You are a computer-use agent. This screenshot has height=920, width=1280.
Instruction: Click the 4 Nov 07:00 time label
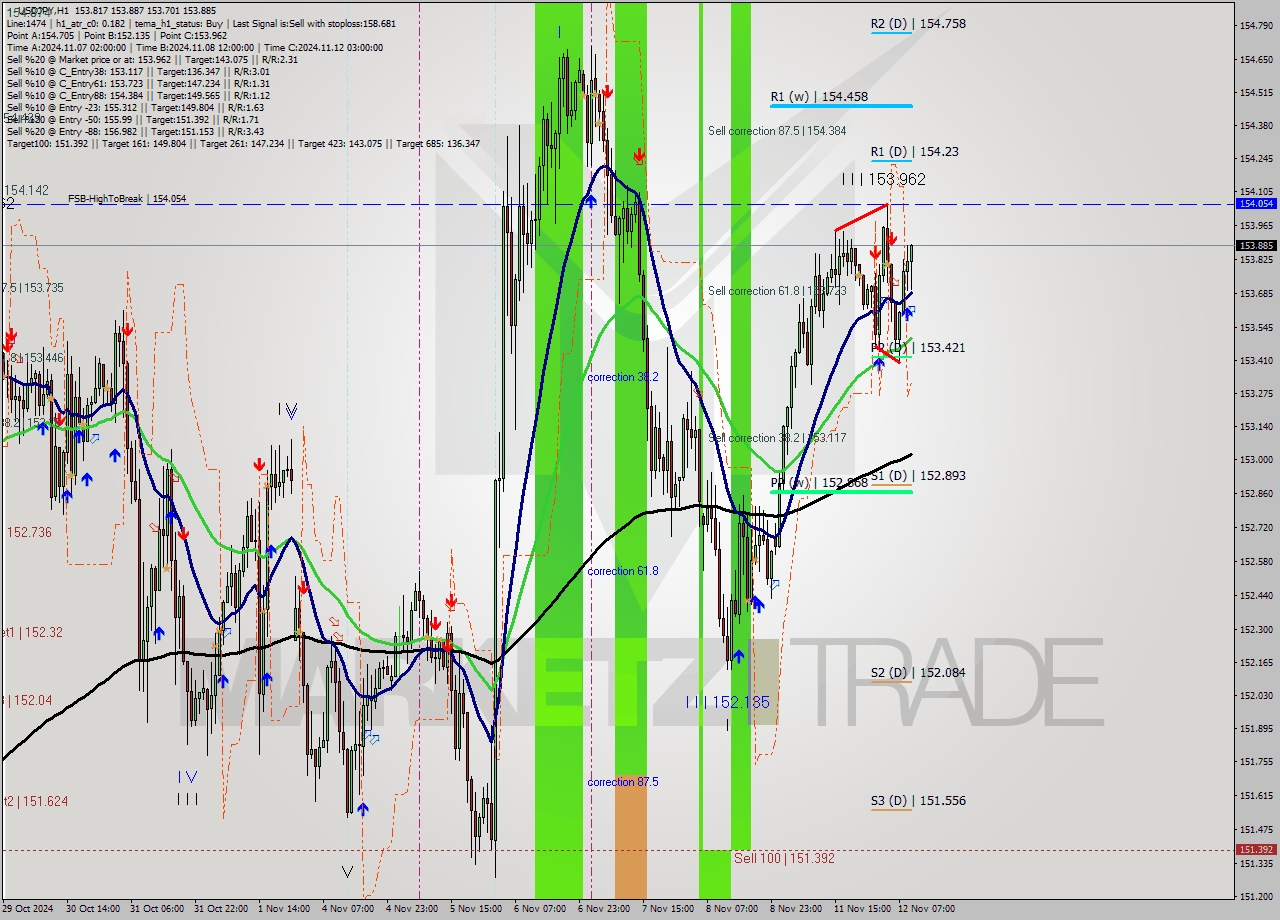click(347, 909)
